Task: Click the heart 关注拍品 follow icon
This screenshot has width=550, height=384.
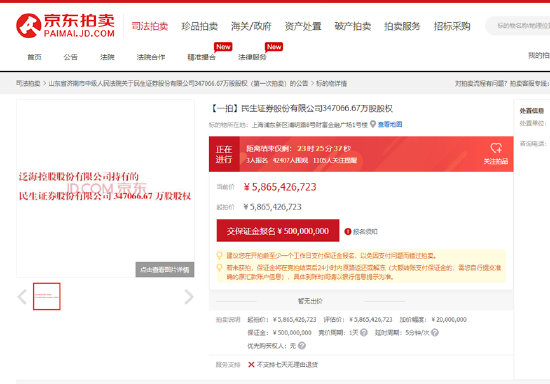Action: coord(496,148)
